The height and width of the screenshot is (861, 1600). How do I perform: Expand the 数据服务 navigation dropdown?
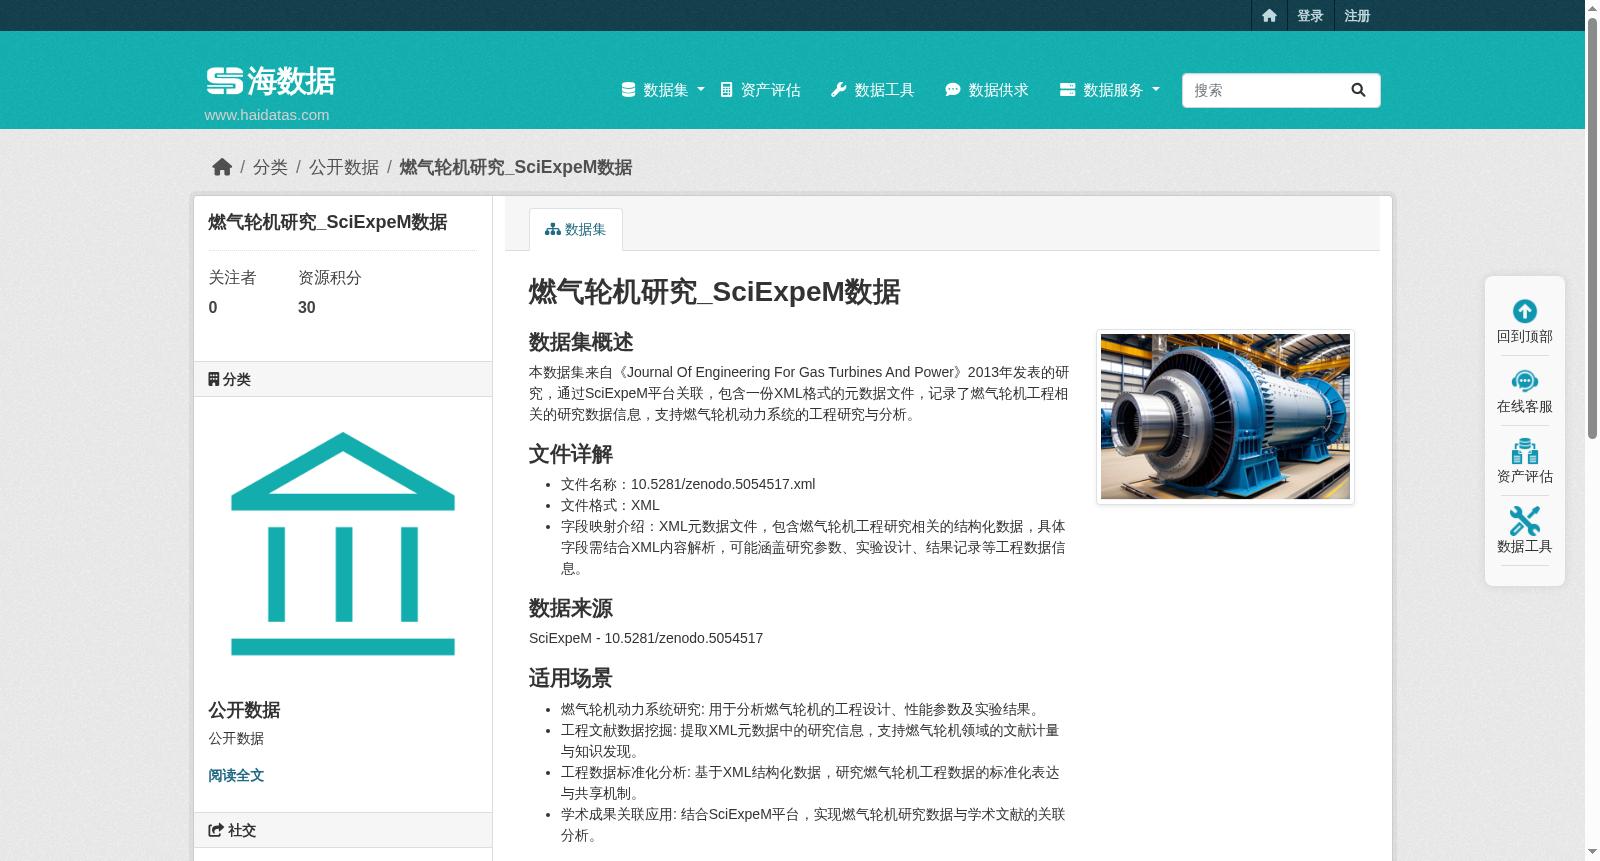[x=1110, y=90]
